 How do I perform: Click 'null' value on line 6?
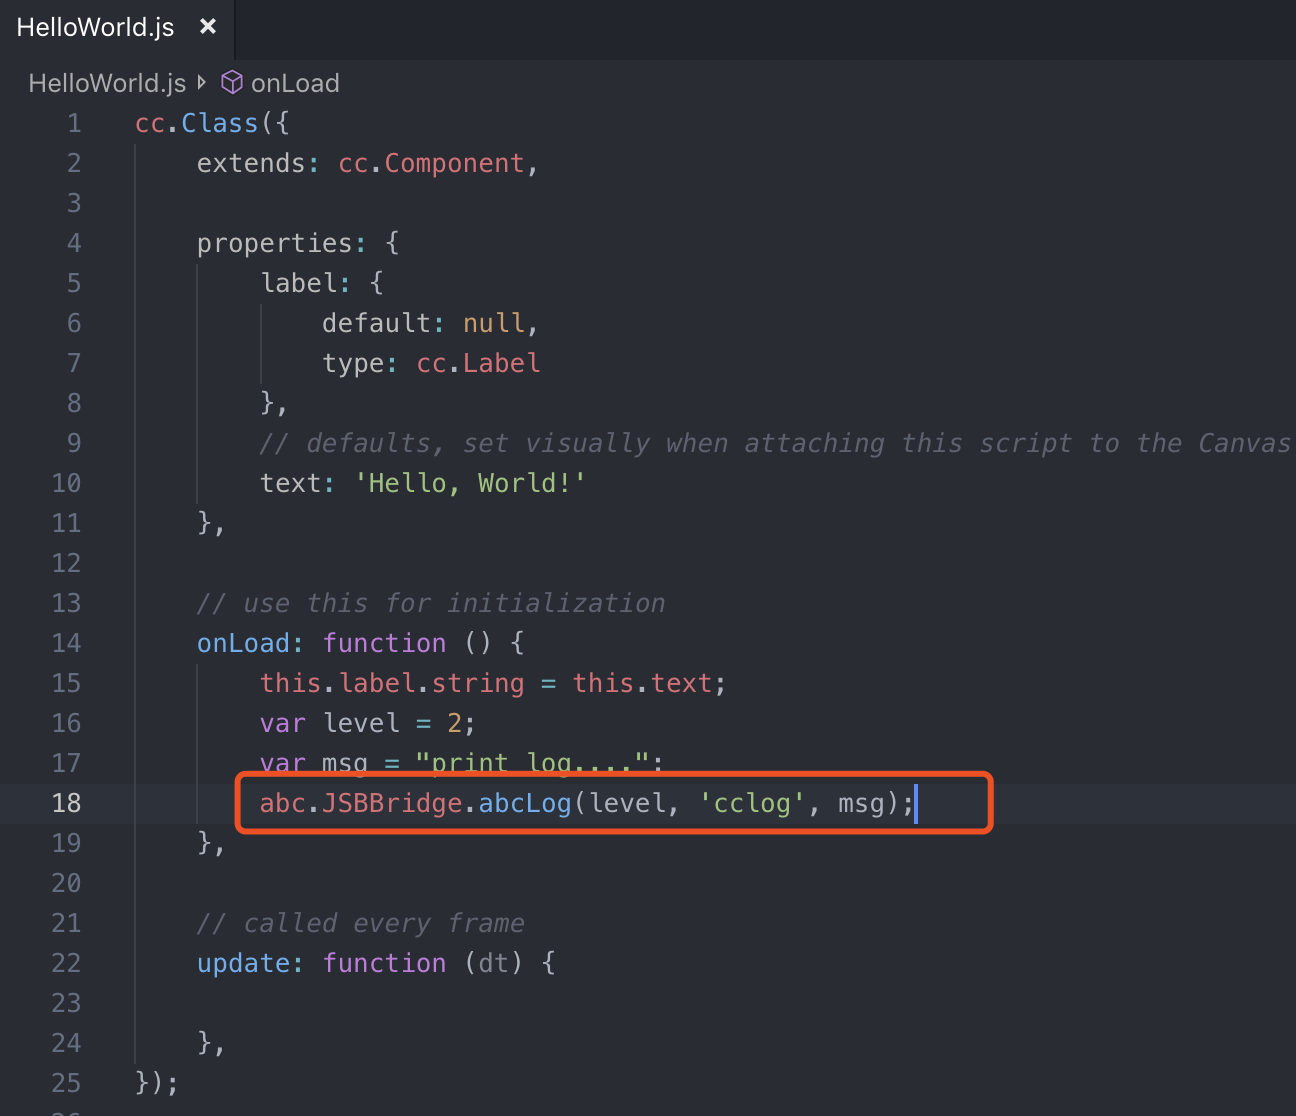(494, 323)
